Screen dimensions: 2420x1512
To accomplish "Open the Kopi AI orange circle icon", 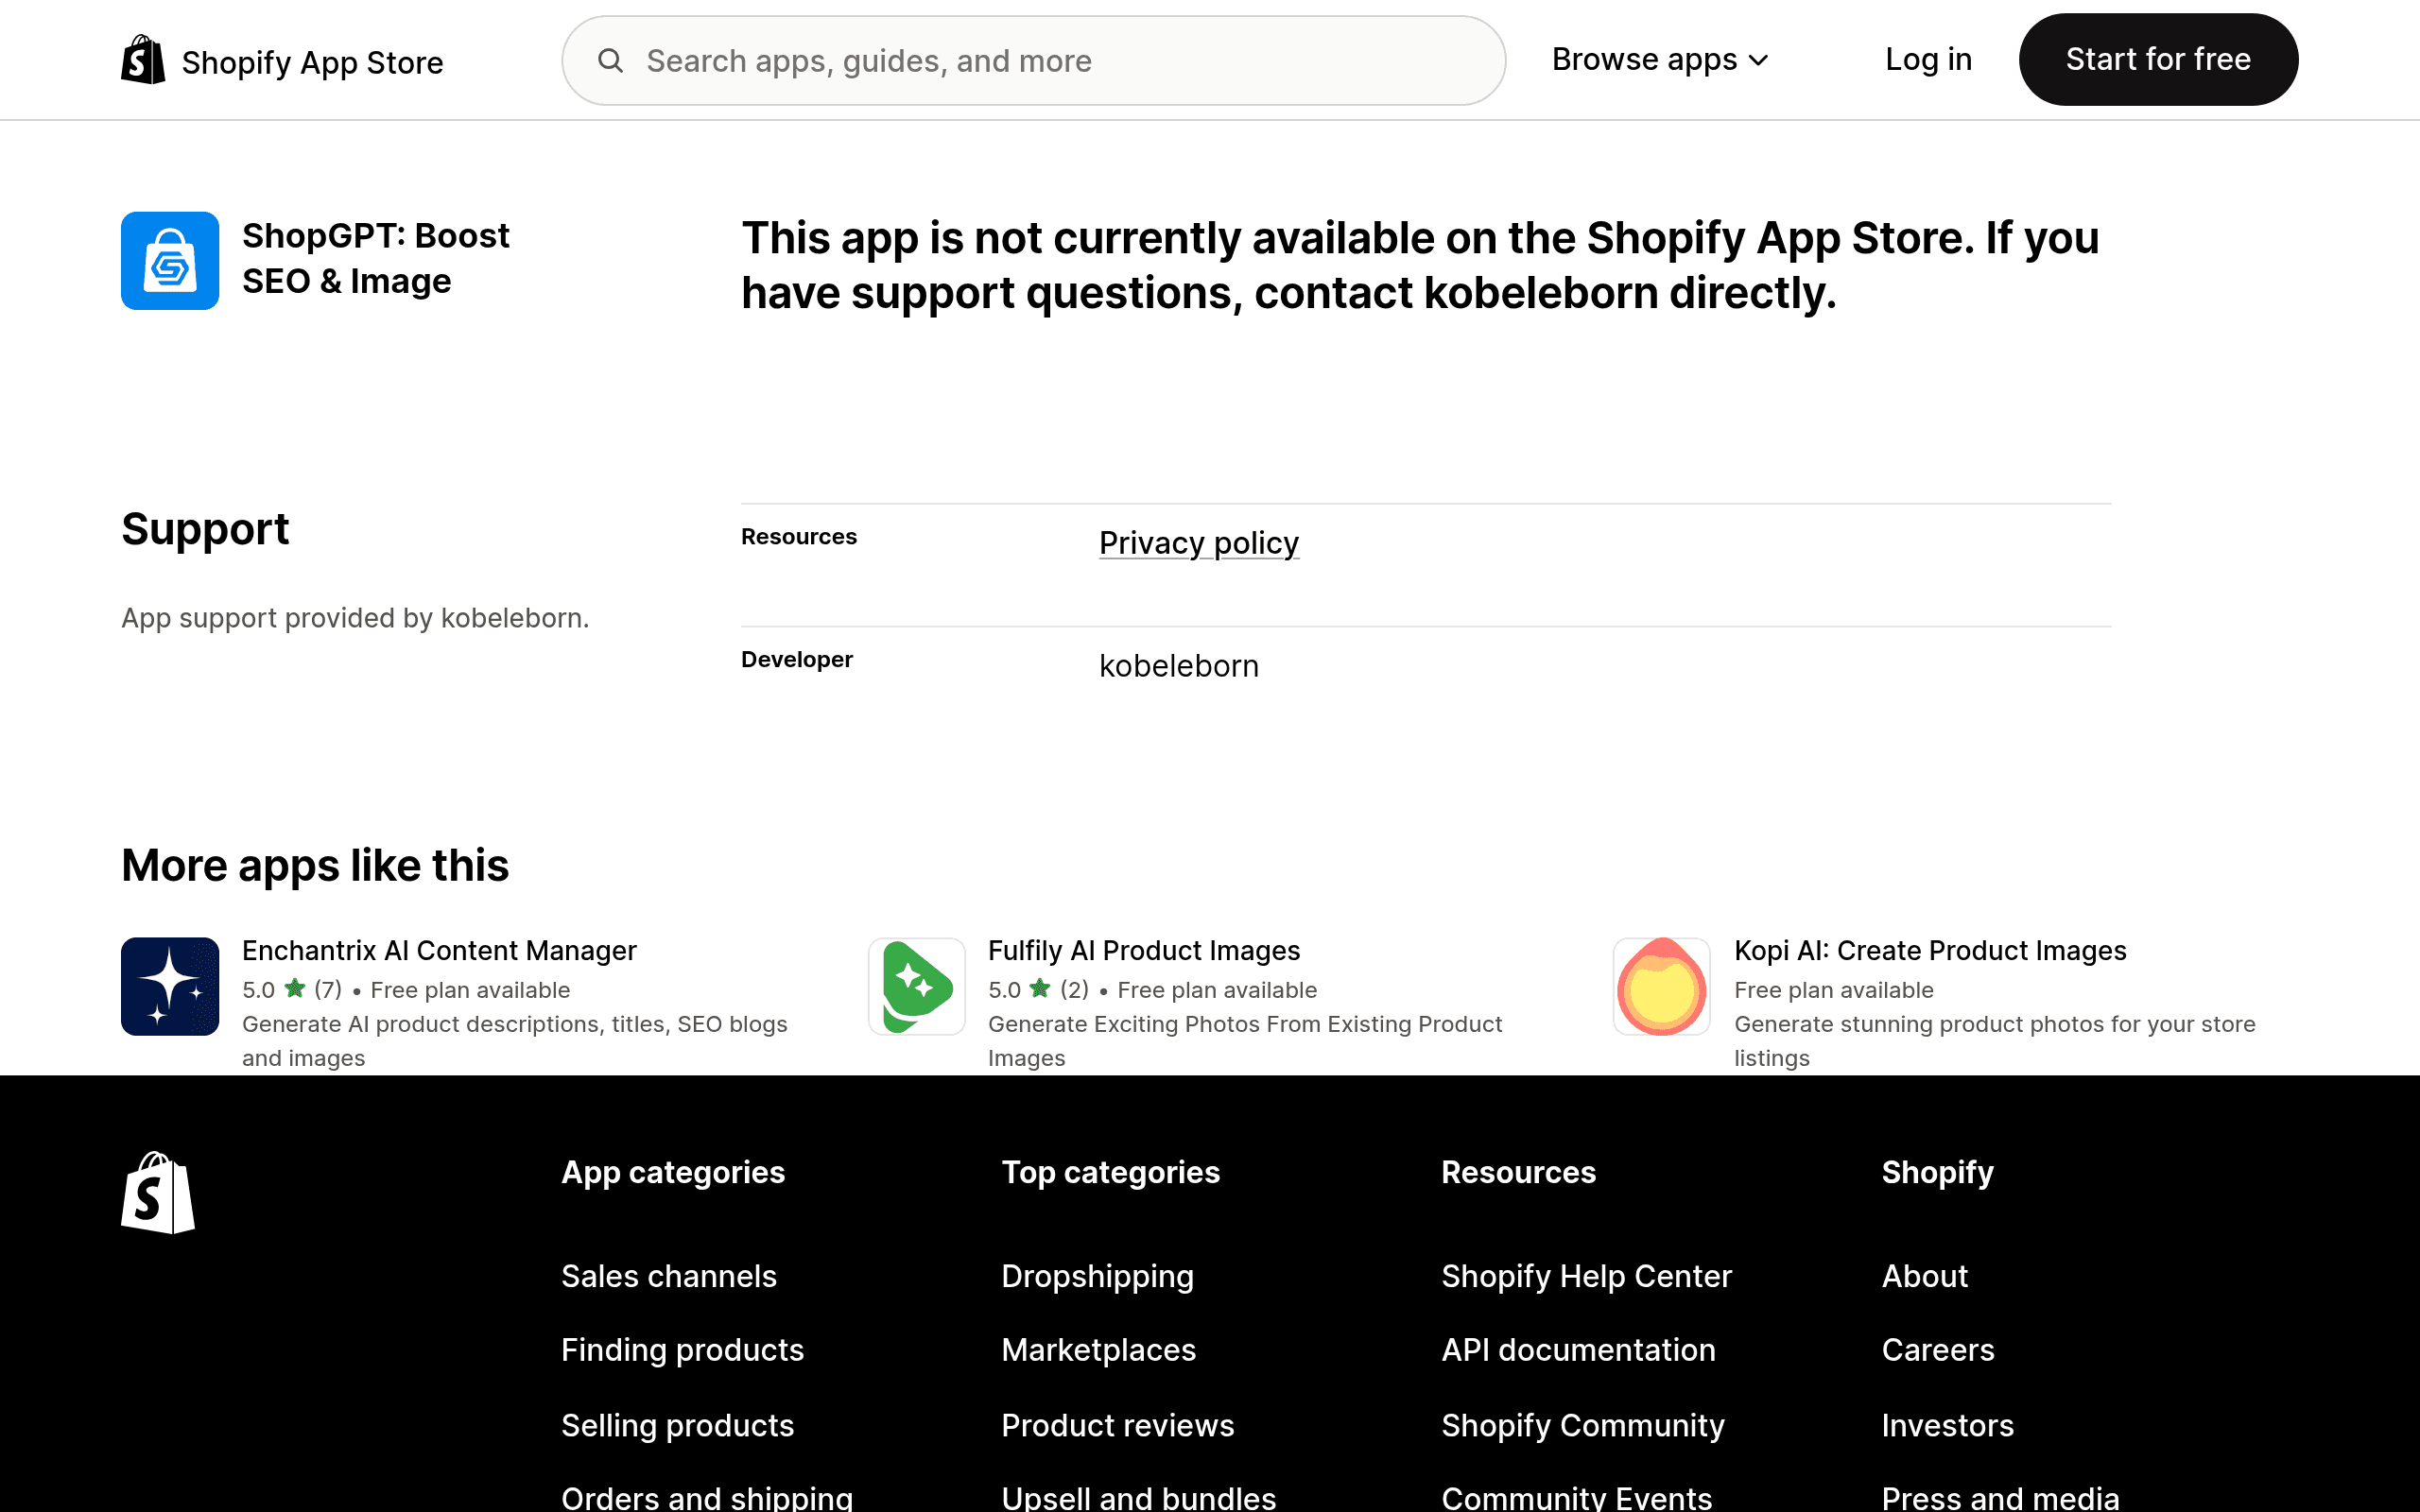I will coord(1662,986).
